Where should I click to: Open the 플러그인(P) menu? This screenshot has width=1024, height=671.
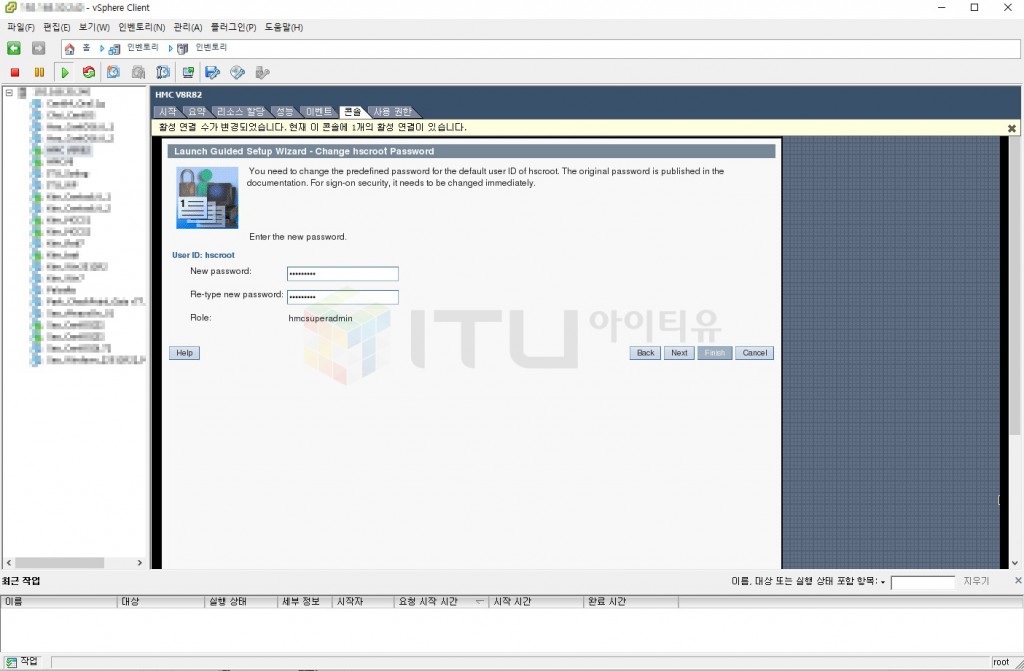click(x=232, y=27)
